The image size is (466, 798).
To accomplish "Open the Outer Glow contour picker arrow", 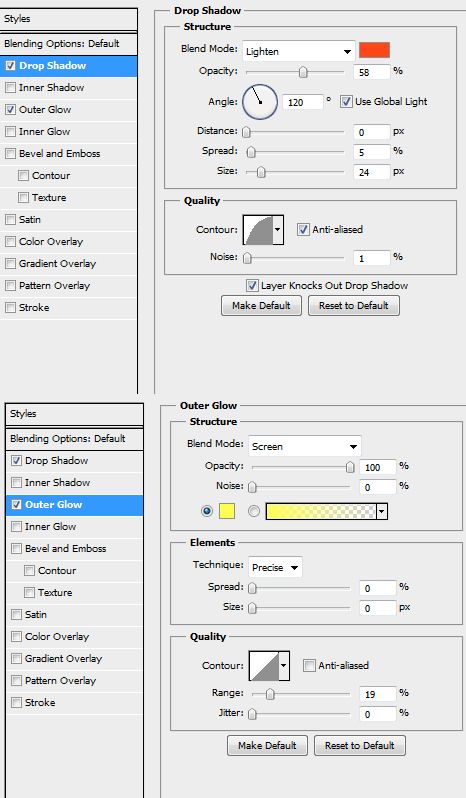I will 284,666.
